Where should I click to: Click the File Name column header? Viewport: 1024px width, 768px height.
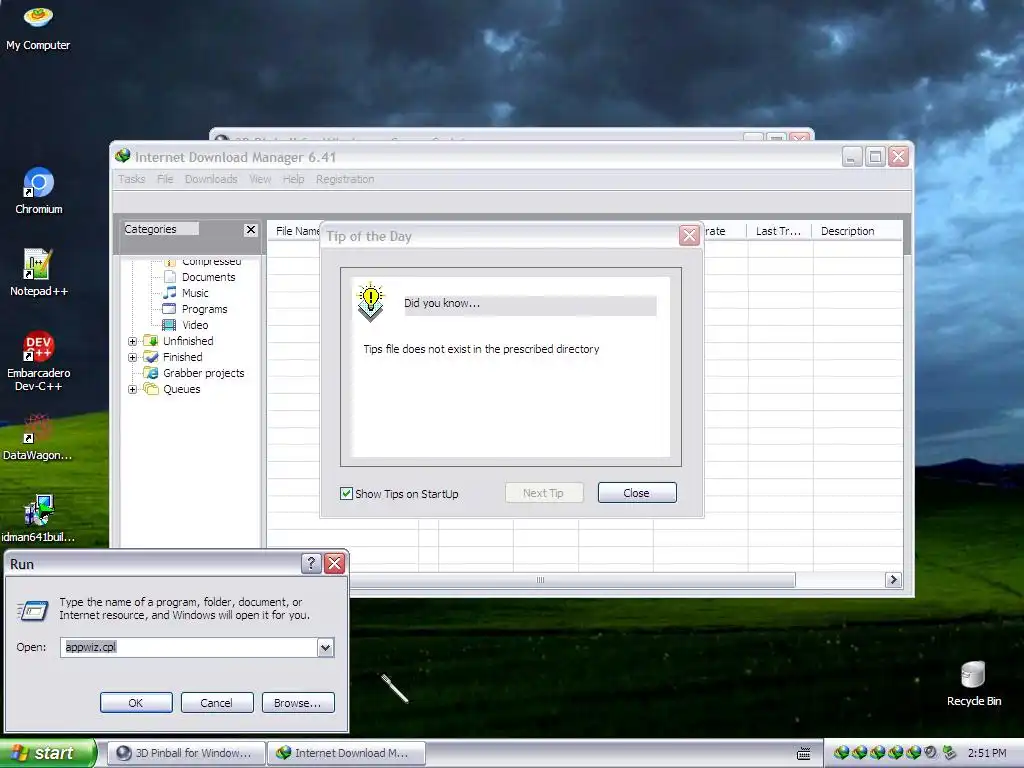click(x=295, y=231)
